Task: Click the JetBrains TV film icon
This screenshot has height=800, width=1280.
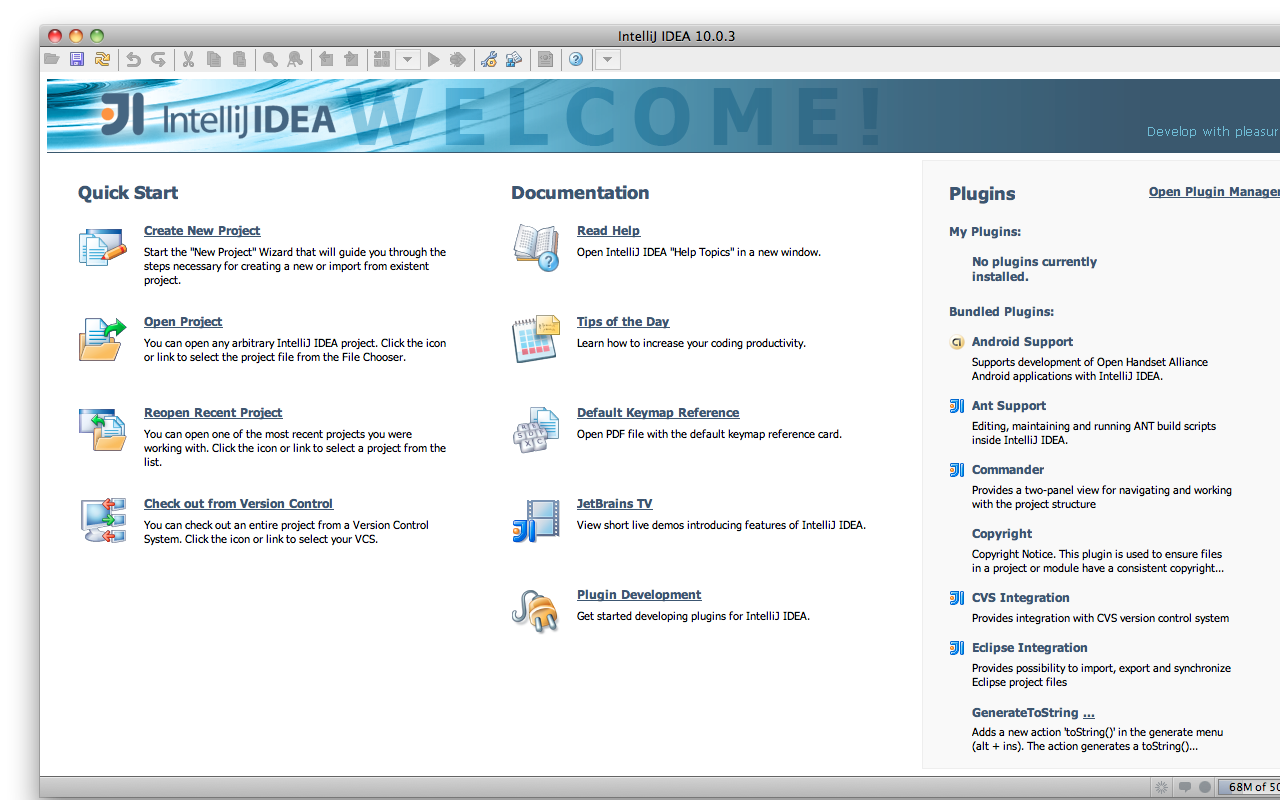Action: [x=536, y=521]
